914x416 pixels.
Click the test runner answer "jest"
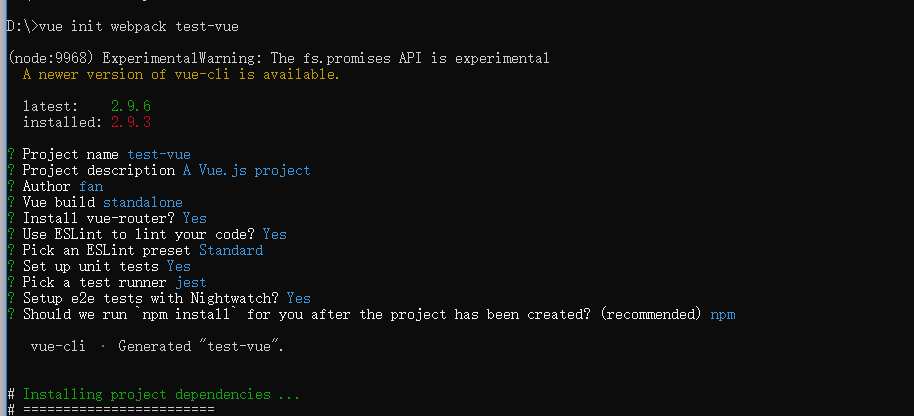click(x=191, y=282)
